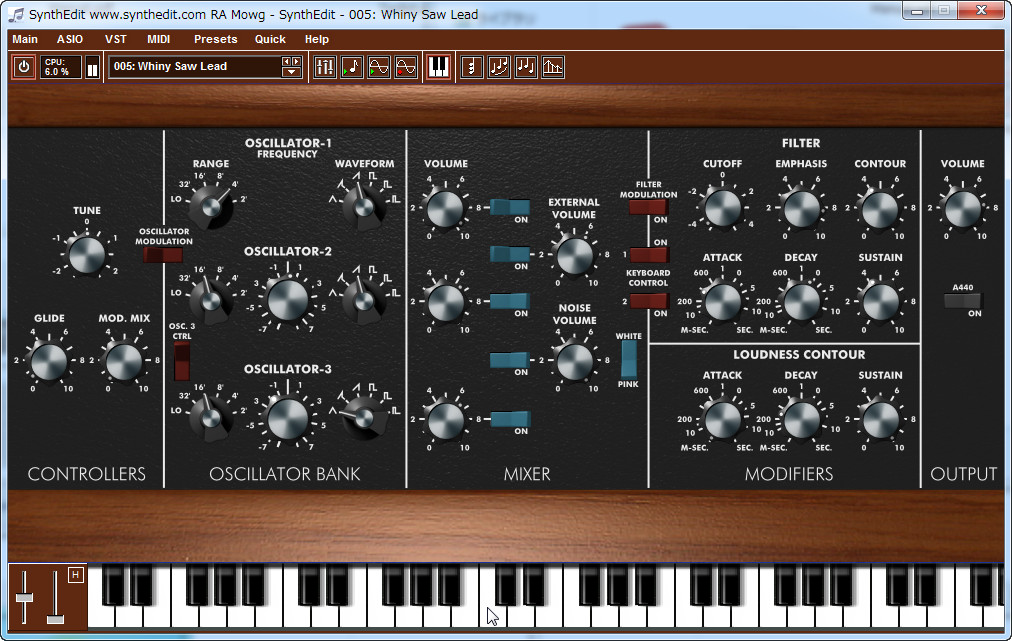Click the Filter Cutoff knob

723,208
